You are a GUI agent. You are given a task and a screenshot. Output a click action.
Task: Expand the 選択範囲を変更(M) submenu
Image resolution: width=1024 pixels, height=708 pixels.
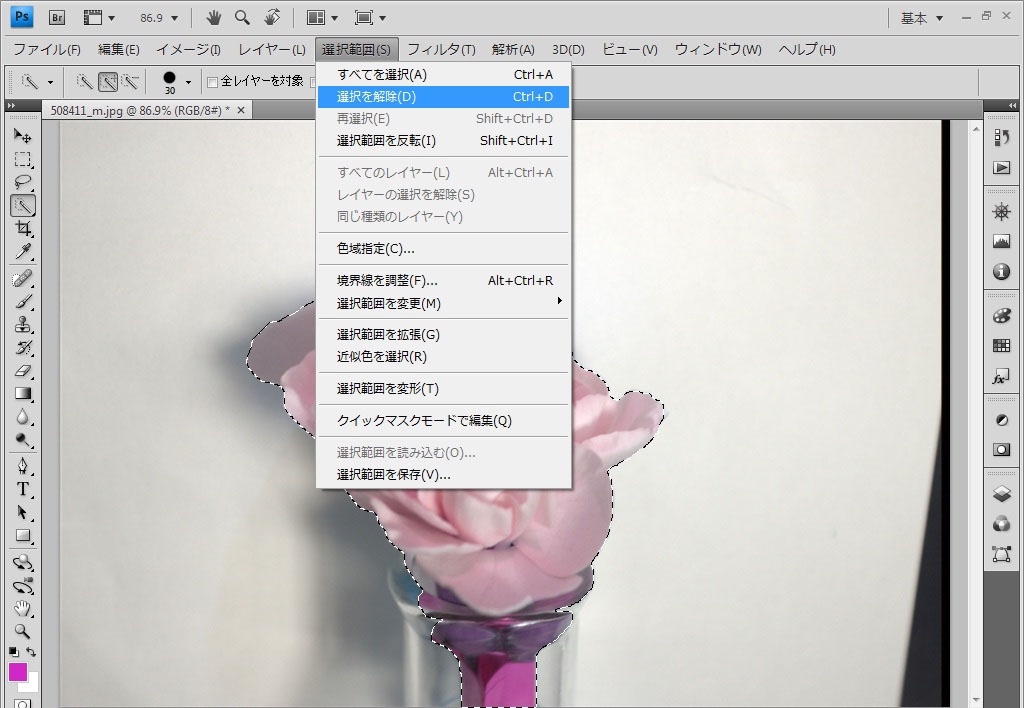click(443, 303)
